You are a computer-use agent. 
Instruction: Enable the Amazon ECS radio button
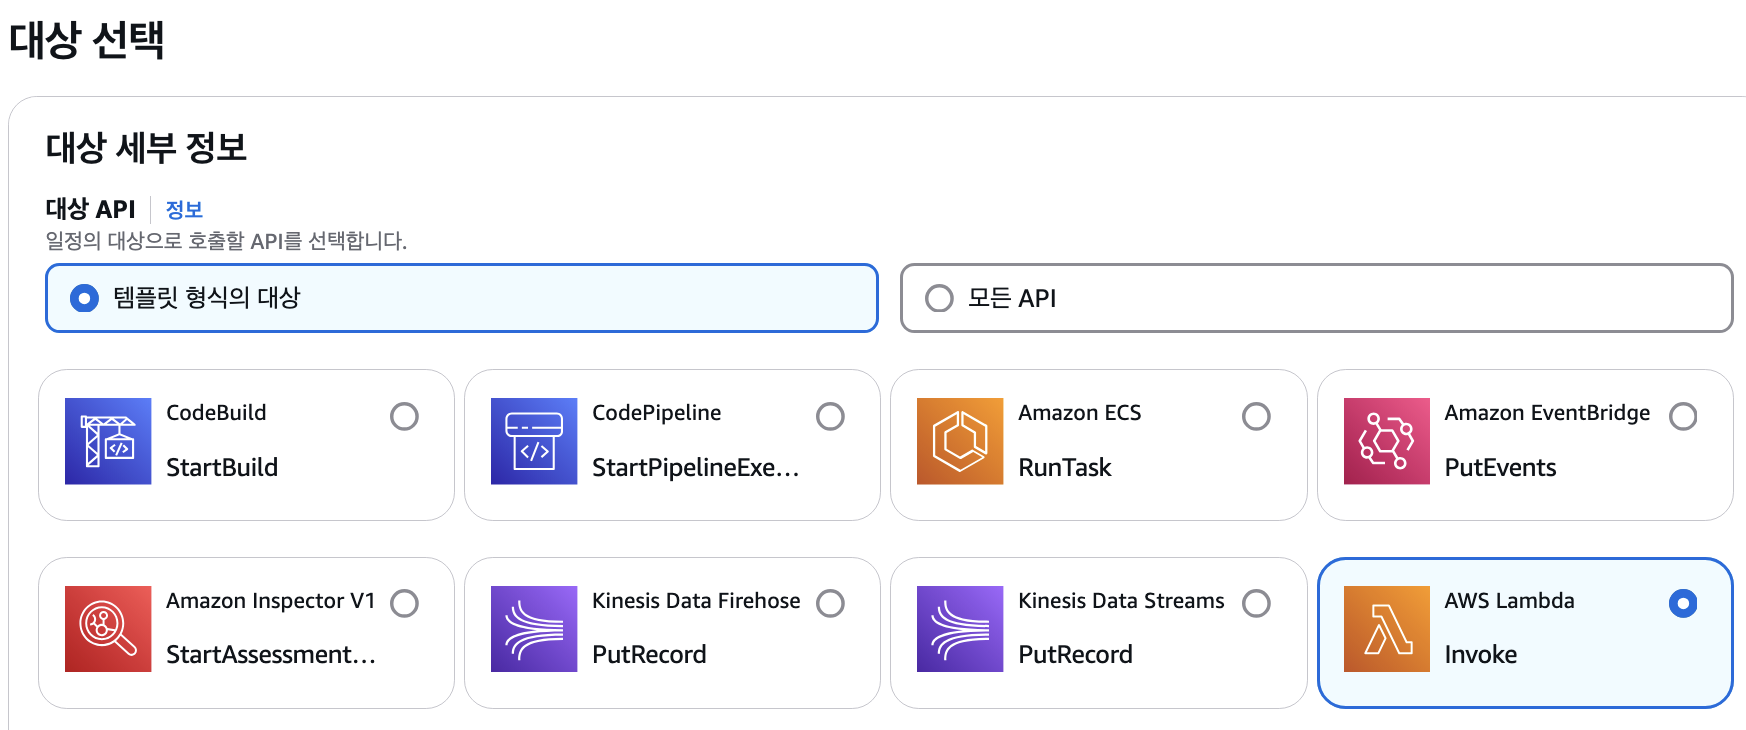click(1256, 416)
